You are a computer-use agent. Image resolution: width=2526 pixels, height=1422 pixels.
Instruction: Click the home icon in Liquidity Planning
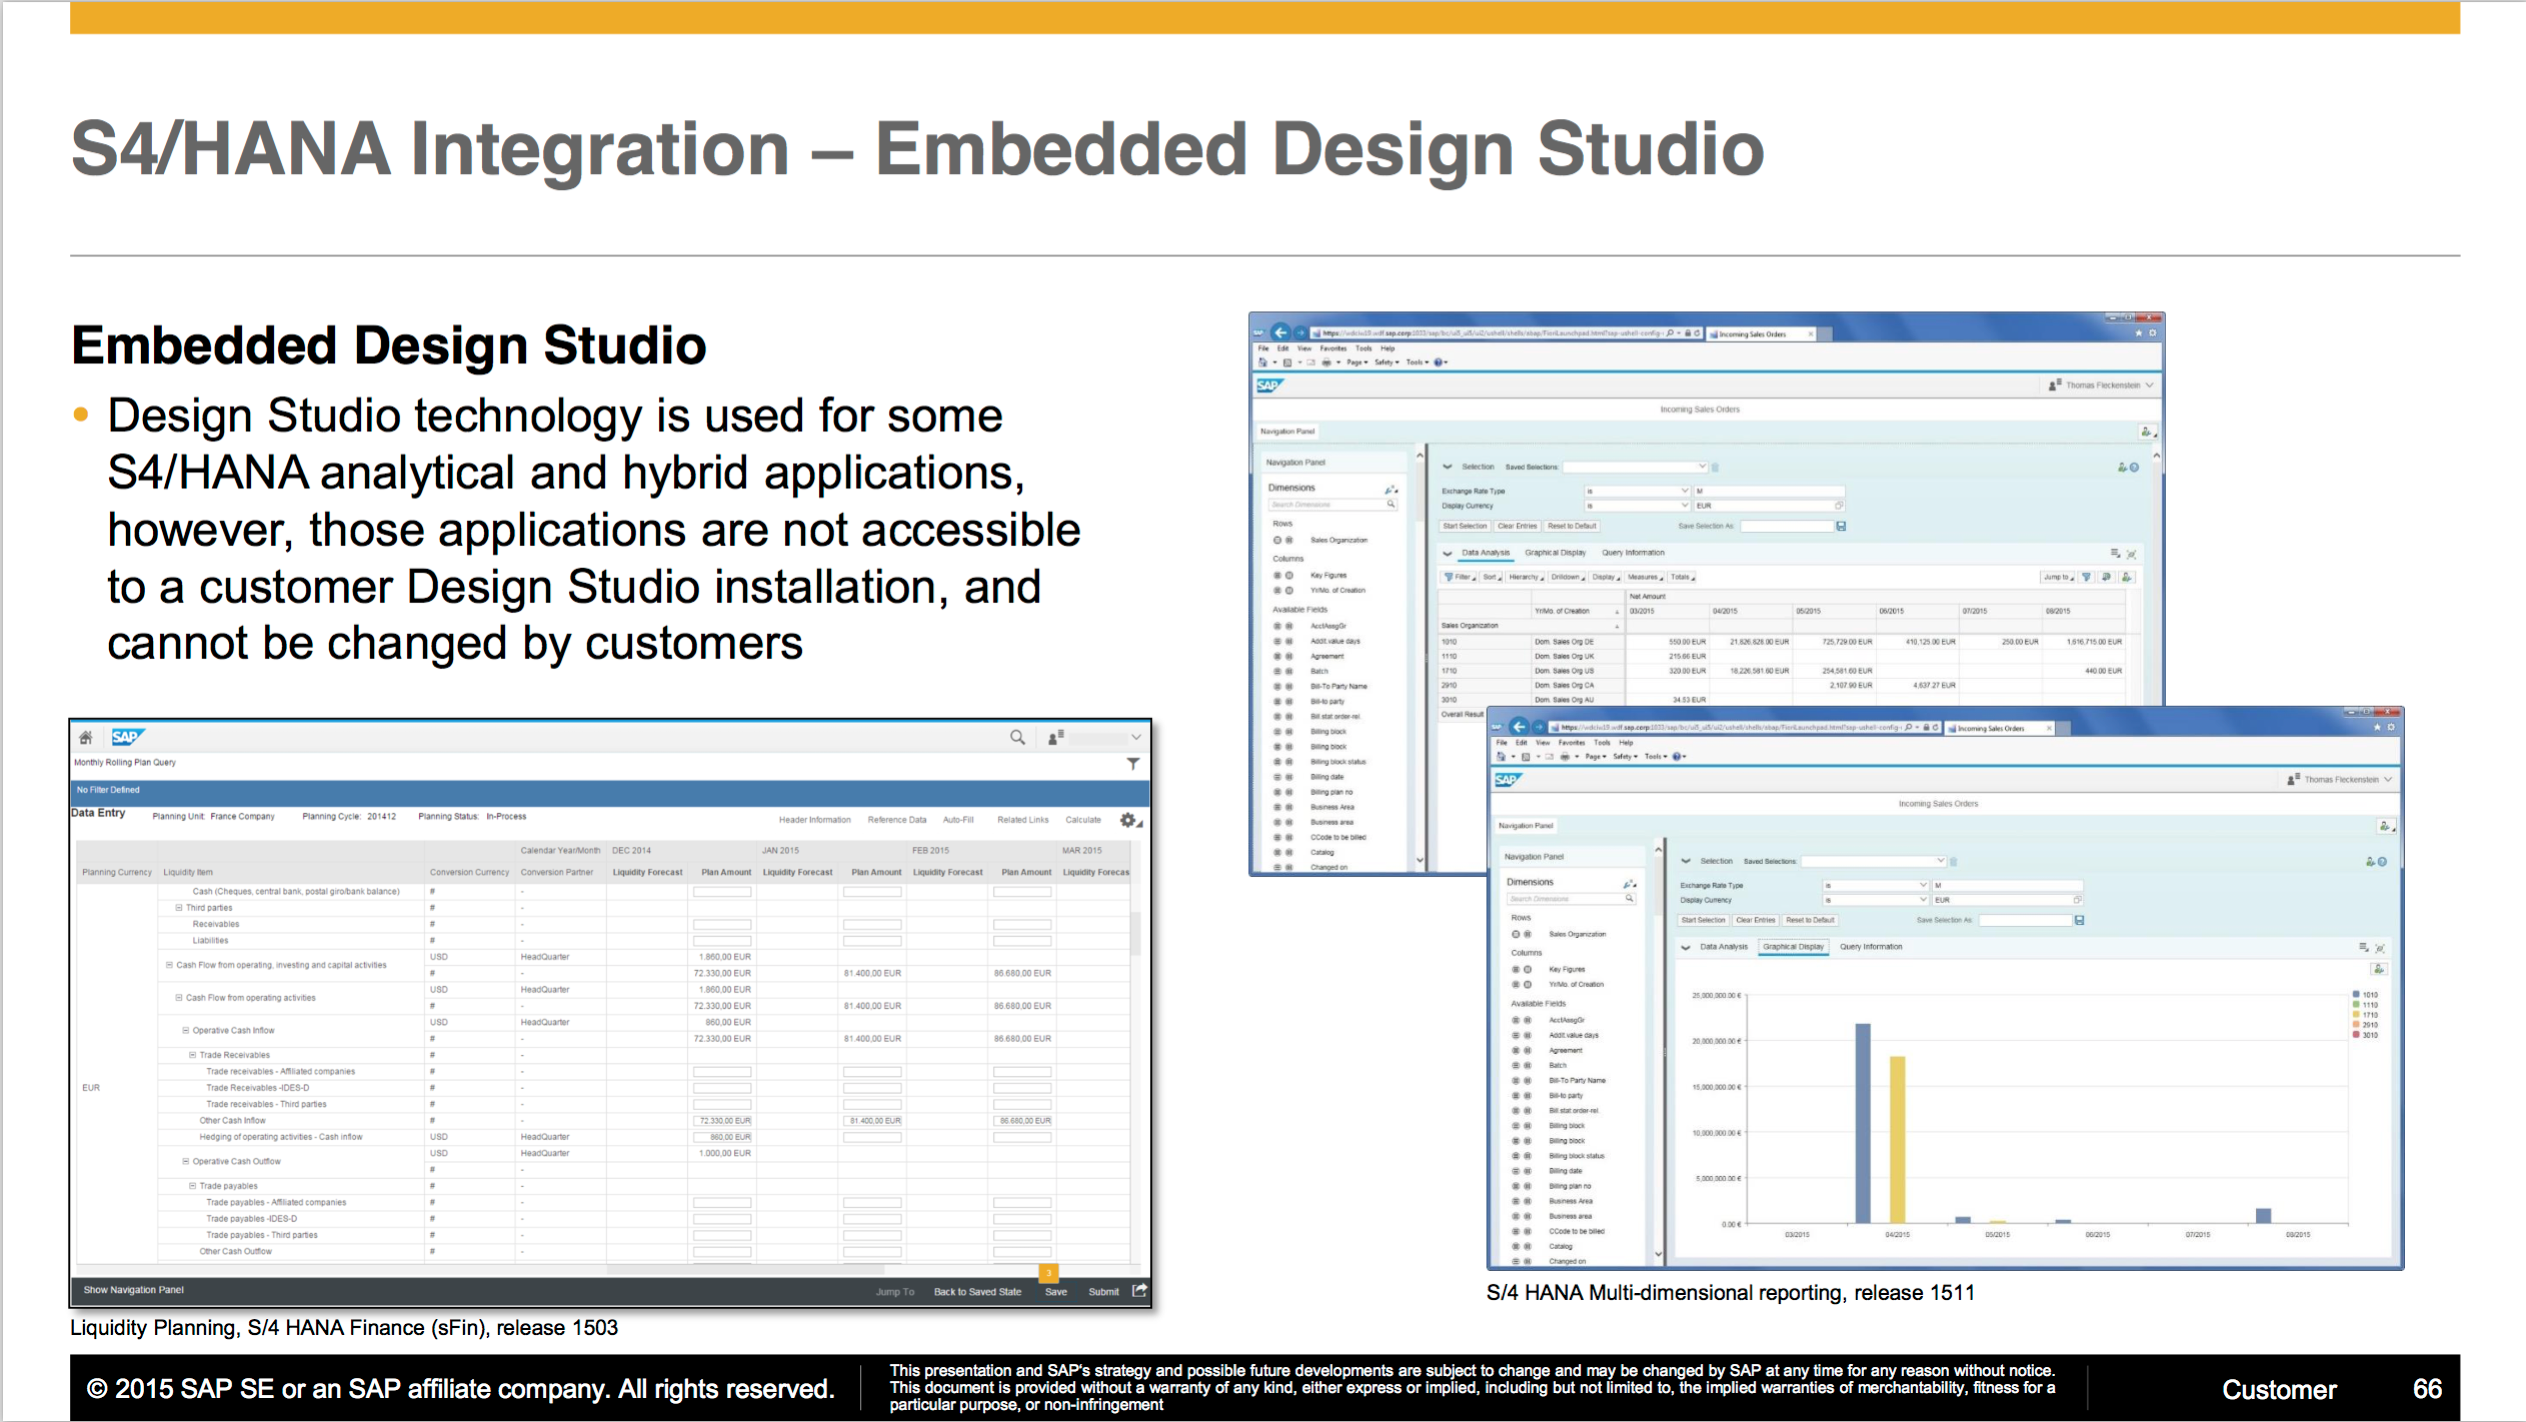[86, 737]
